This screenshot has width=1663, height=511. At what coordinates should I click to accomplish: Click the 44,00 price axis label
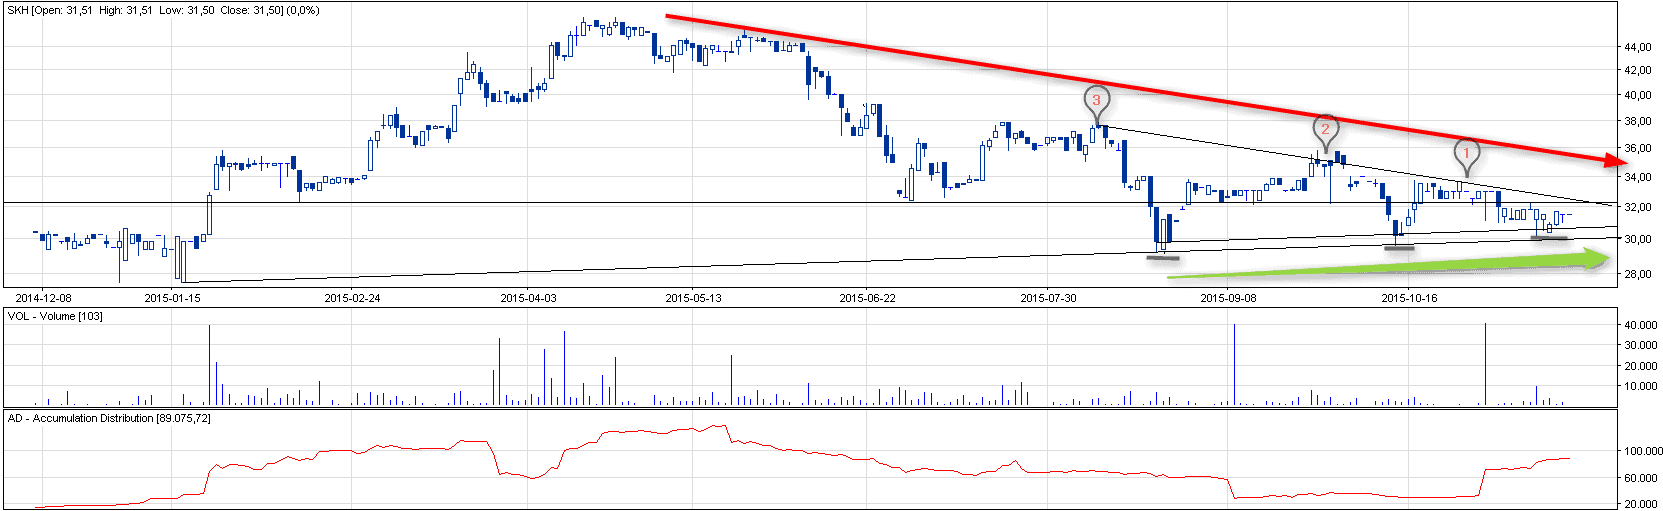click(x=1637, y=47)
